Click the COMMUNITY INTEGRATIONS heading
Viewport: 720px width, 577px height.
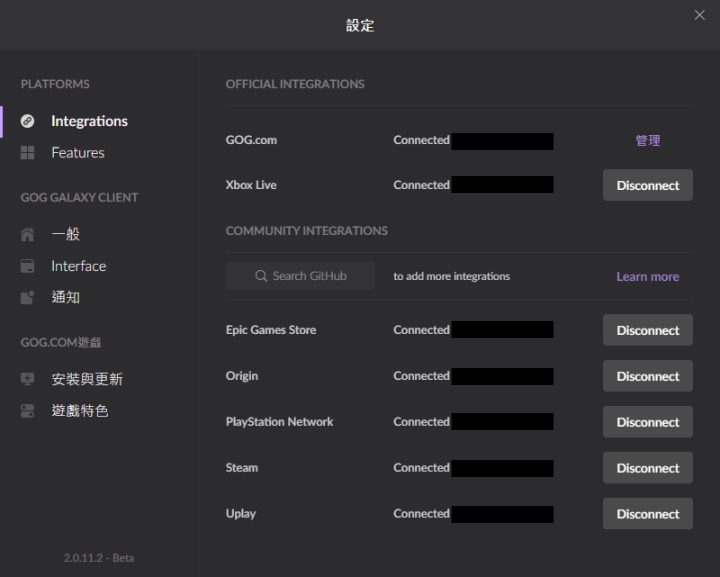pyautogui.click(x=307, y=230)
